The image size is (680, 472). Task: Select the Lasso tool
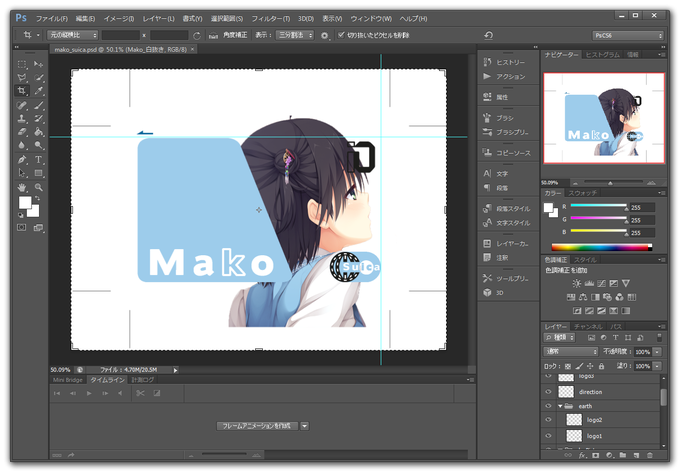(x=22, y=78)
